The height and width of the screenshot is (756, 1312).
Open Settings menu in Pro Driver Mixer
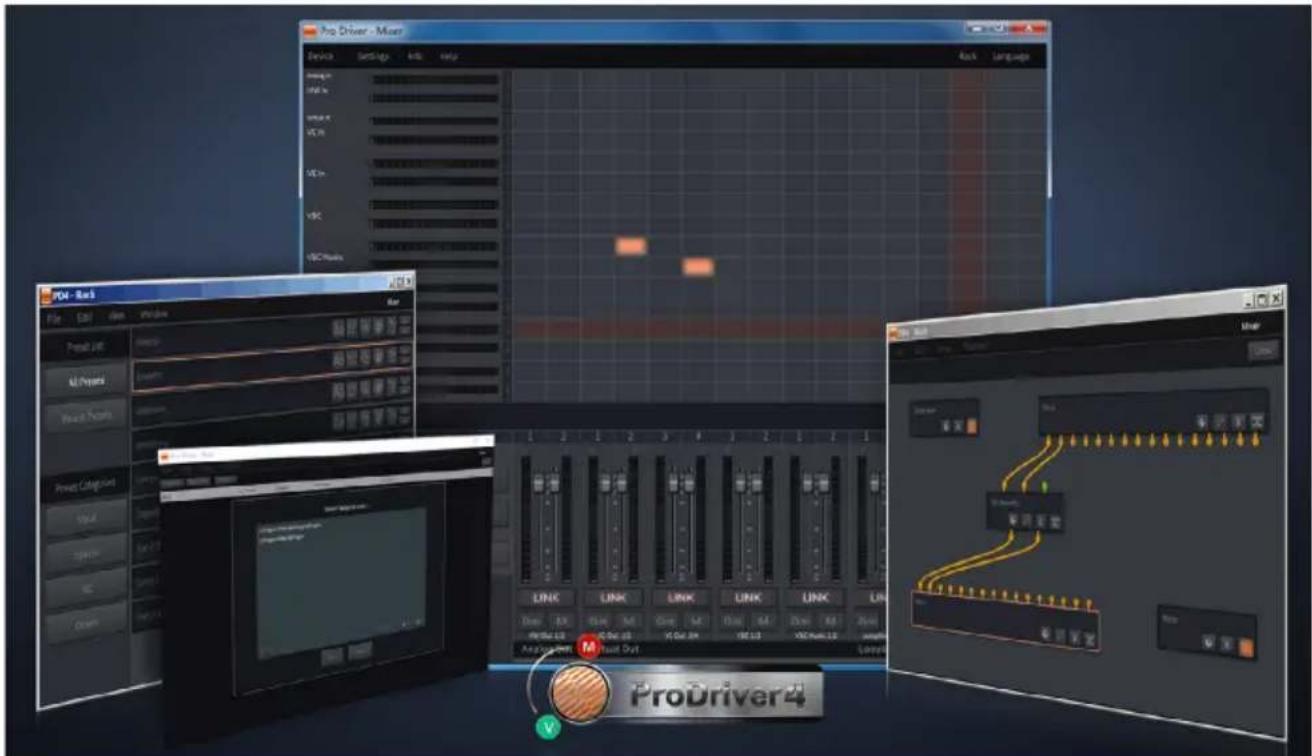pos(372,56)
